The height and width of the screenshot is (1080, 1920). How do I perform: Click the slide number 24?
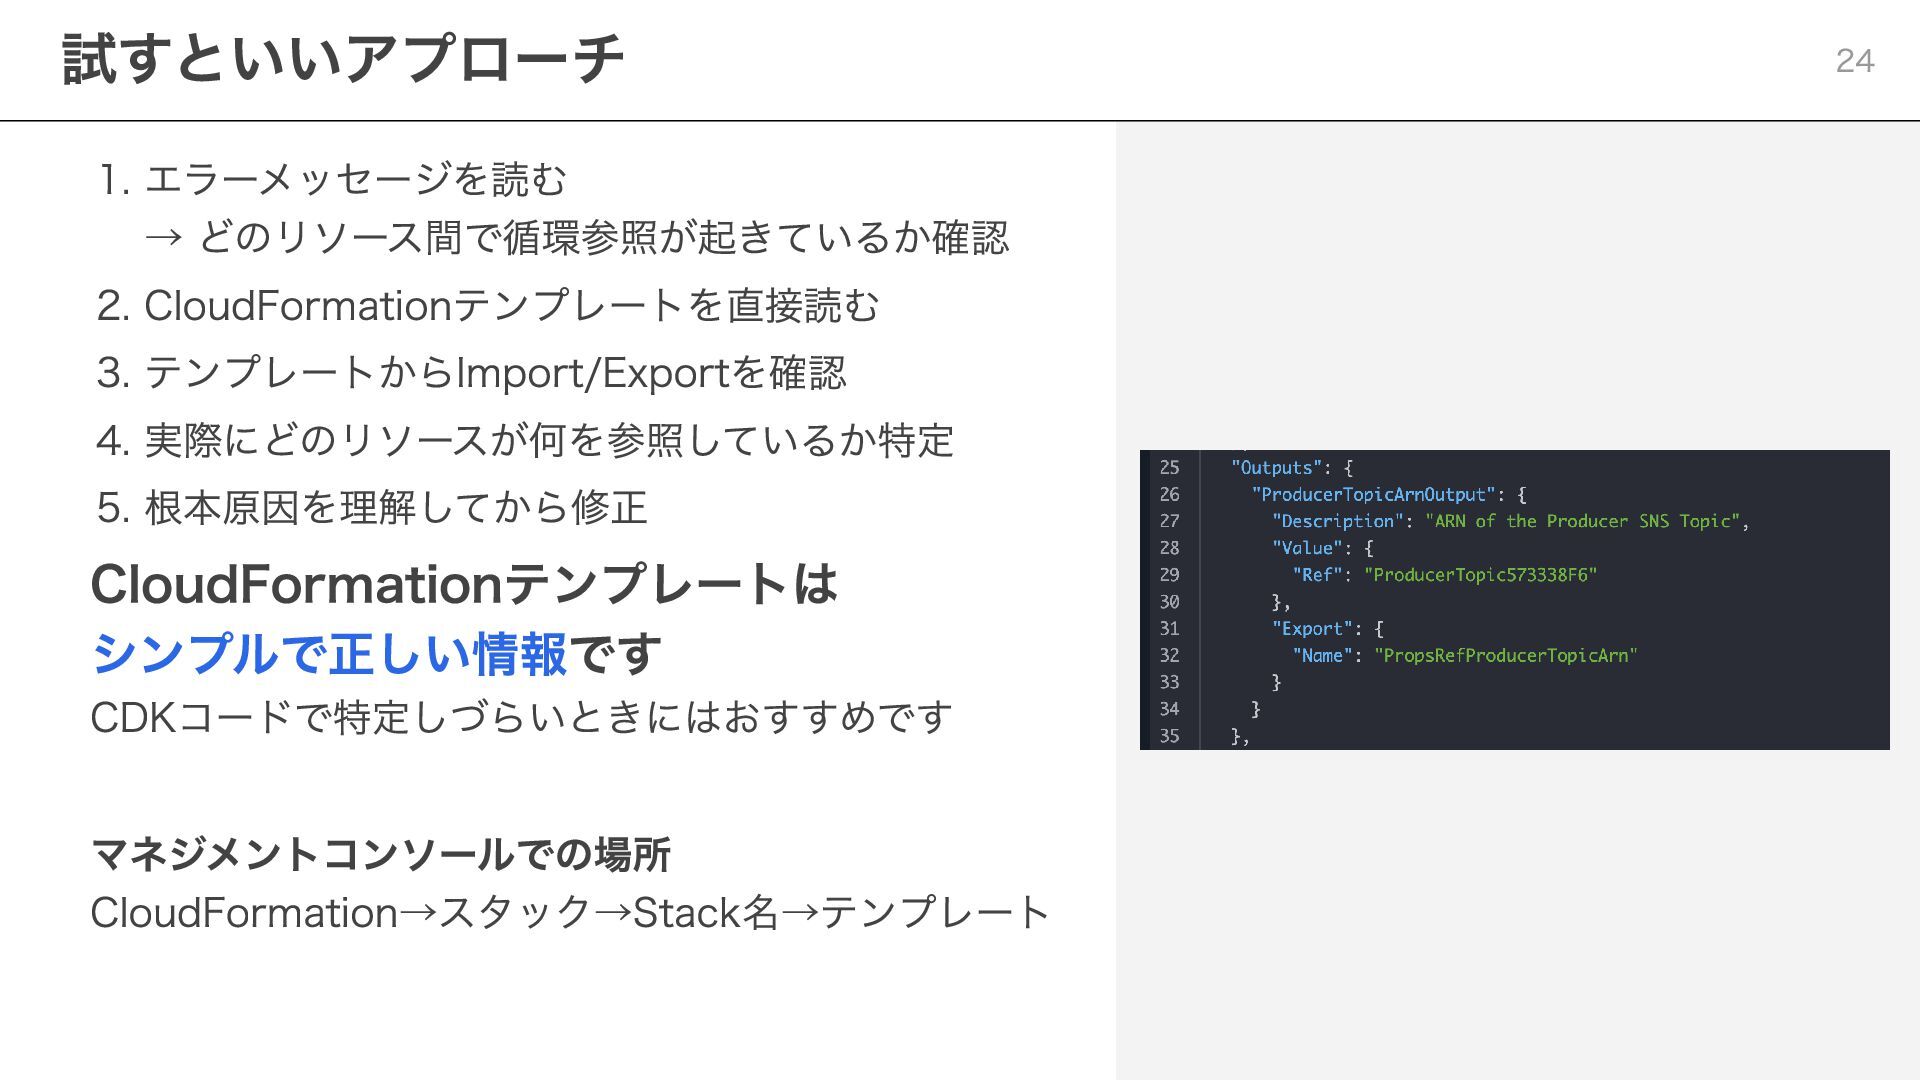pos(1854,61)
